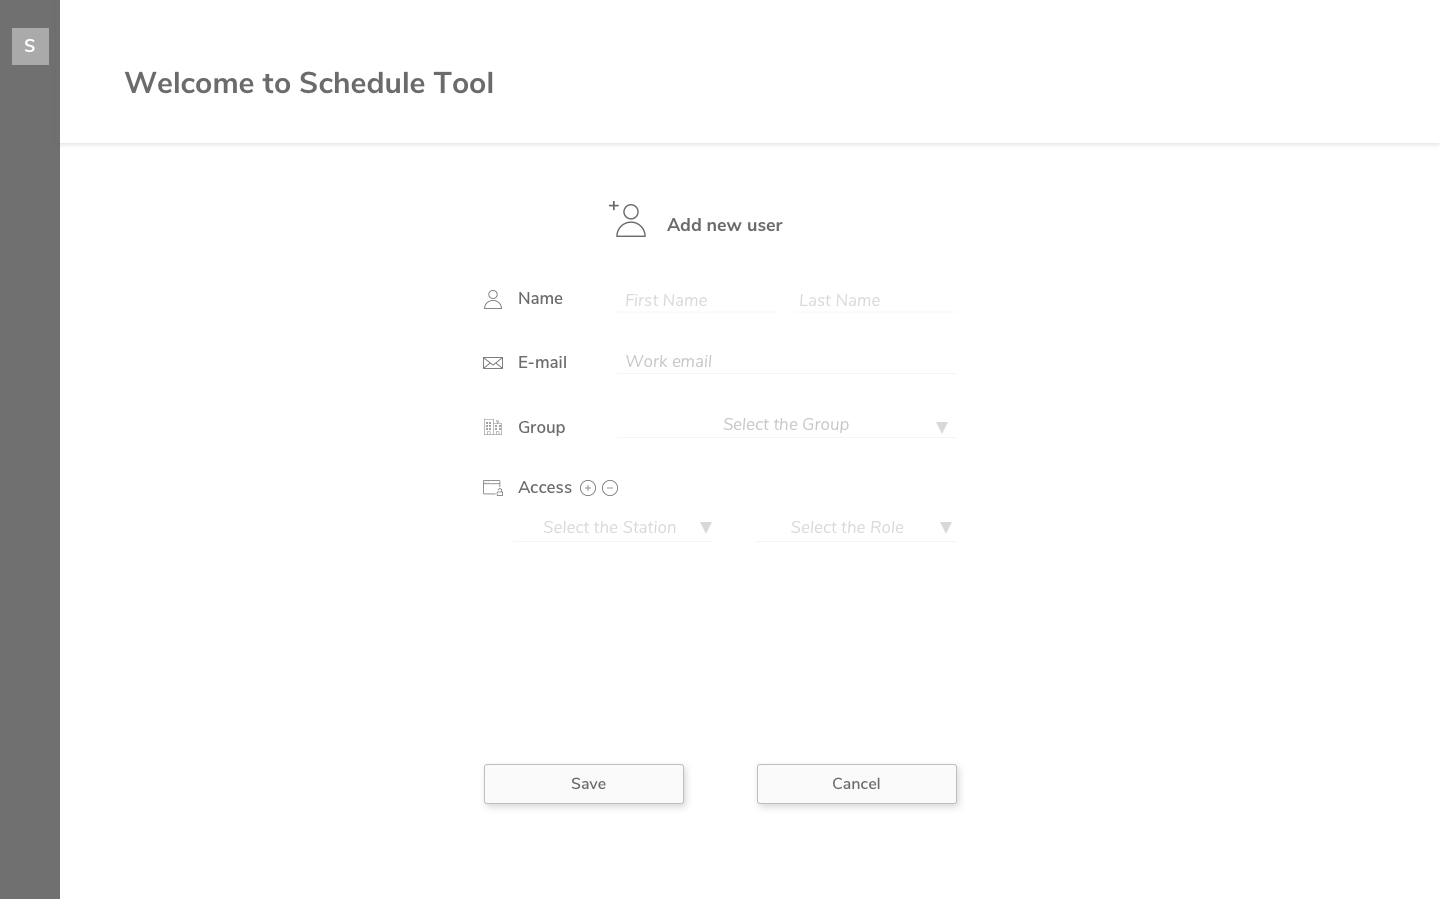
Task: Click the Welcome to Schedule Tool heading
Action: click(309, 83)
